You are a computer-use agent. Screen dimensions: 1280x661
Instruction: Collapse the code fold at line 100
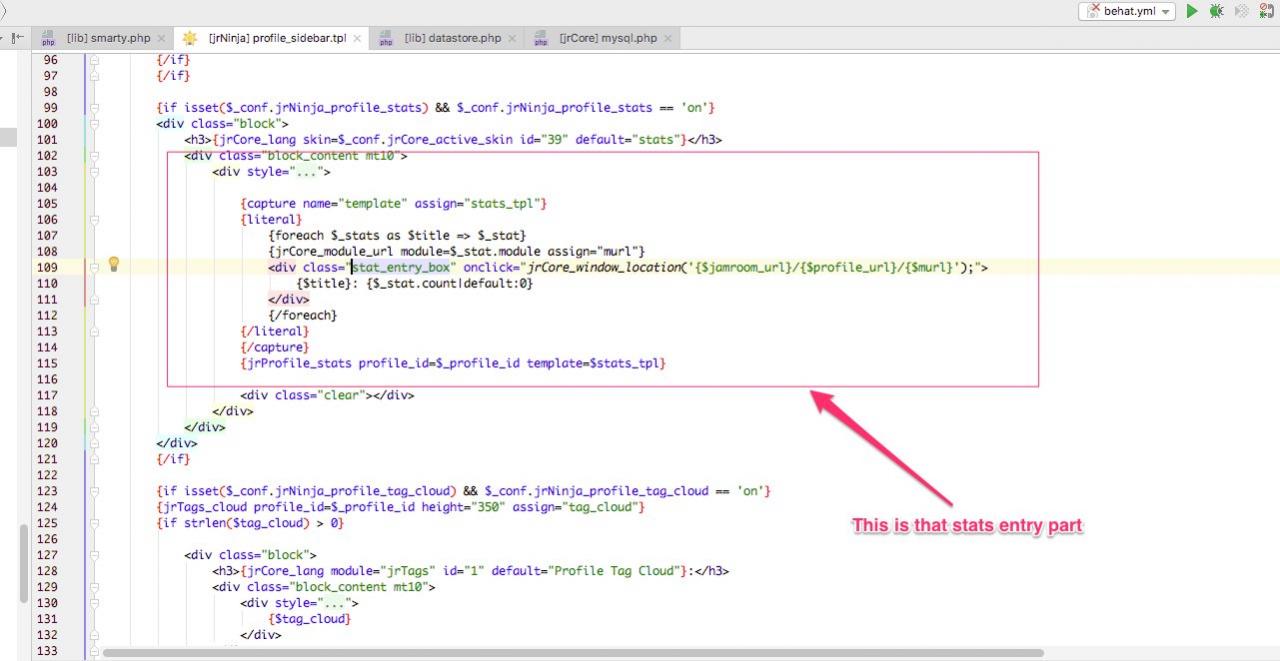[95, 124]
